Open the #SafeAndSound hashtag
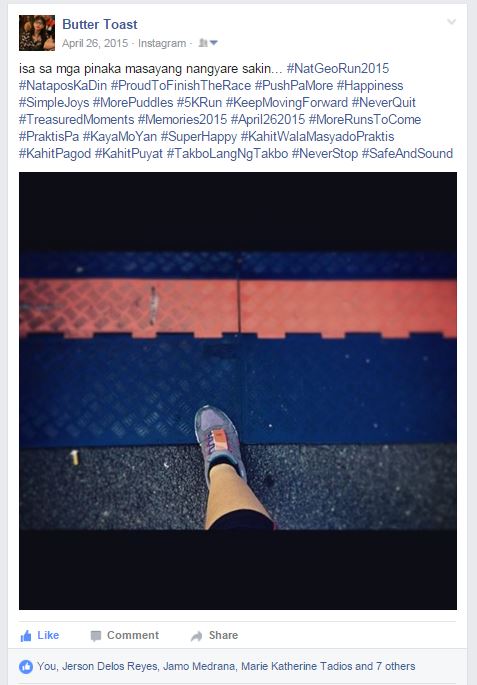Screen dimensions: 477x685 [407, 153]
